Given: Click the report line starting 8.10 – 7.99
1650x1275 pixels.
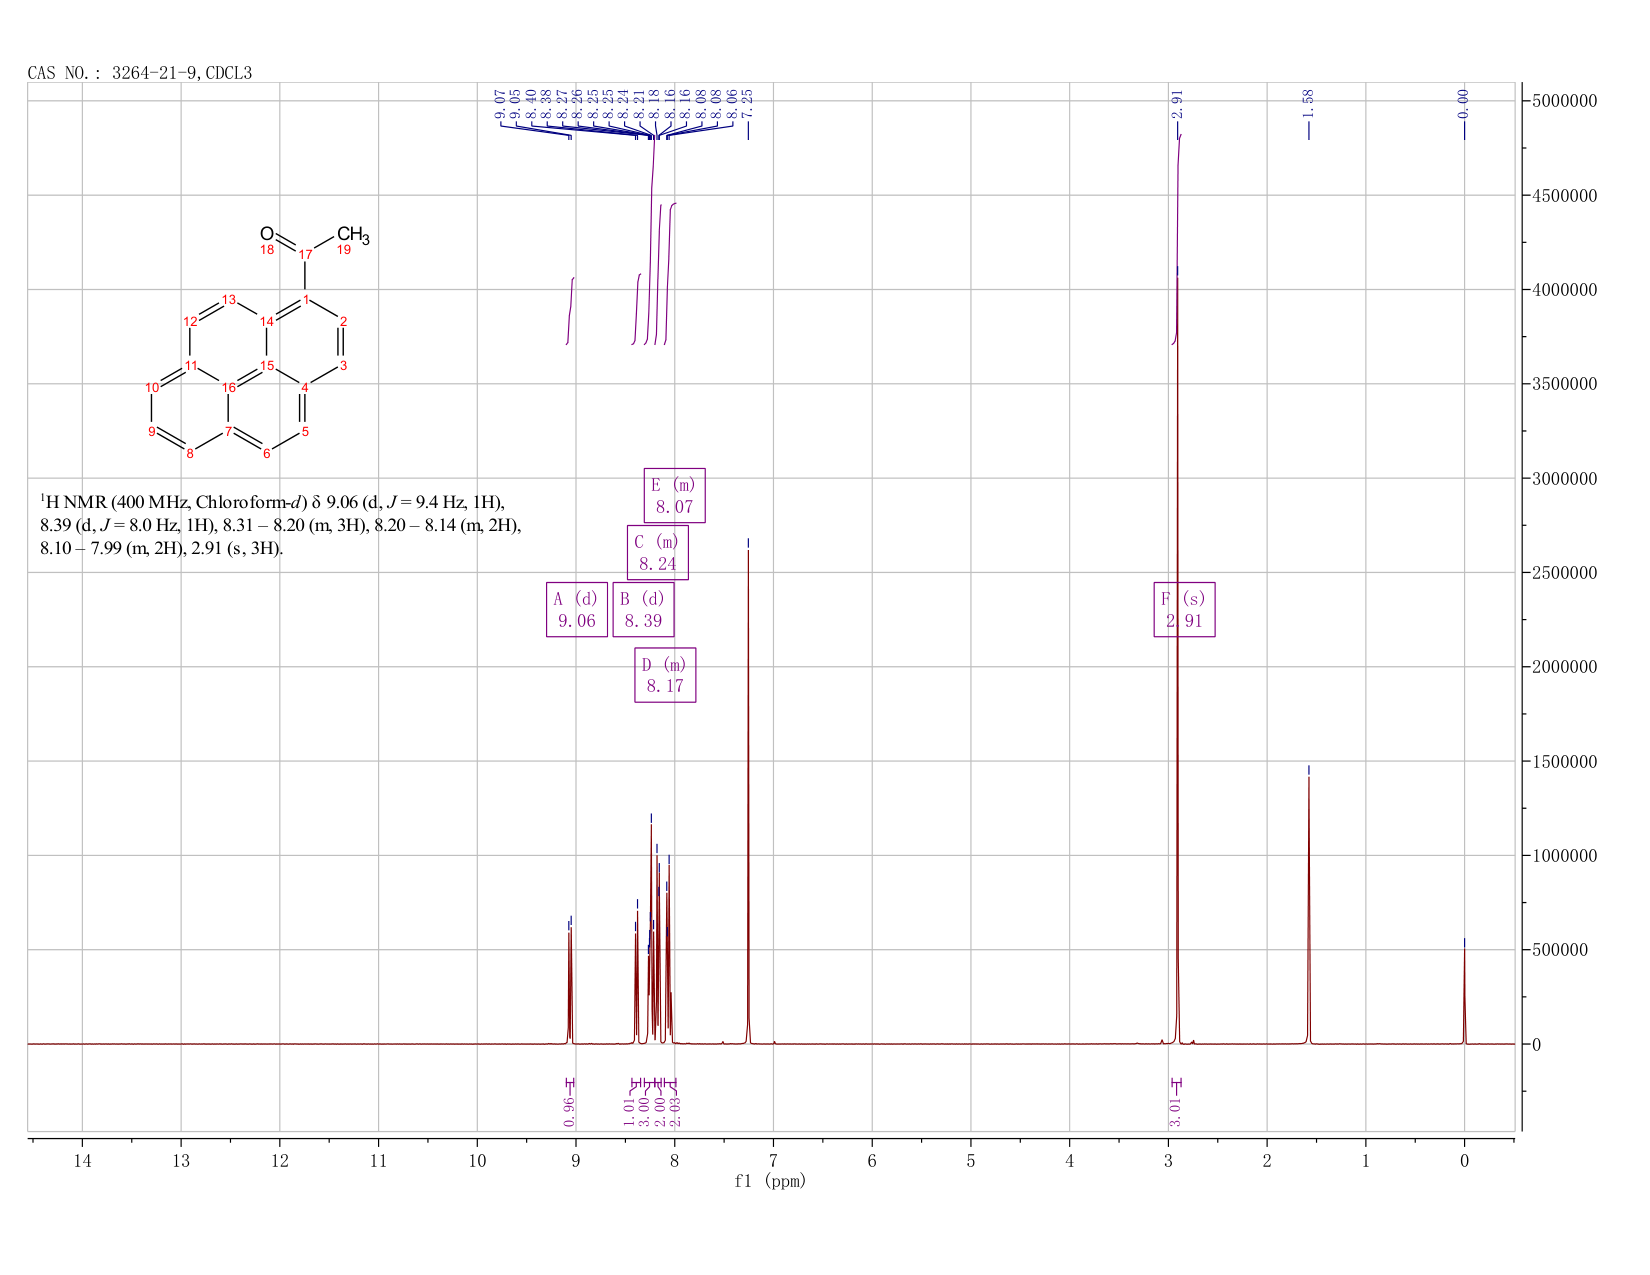Looking at the screenshot, I should pos(162,548).
